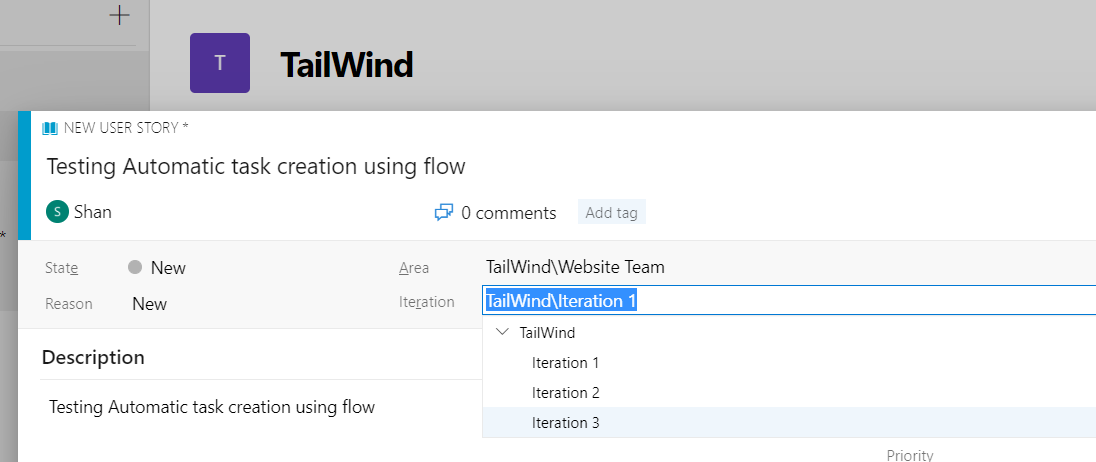Screen dimensions: 1096x462
Task: Click the TailWind project heading
Action: pyautogui.click(x=347, y=64)
